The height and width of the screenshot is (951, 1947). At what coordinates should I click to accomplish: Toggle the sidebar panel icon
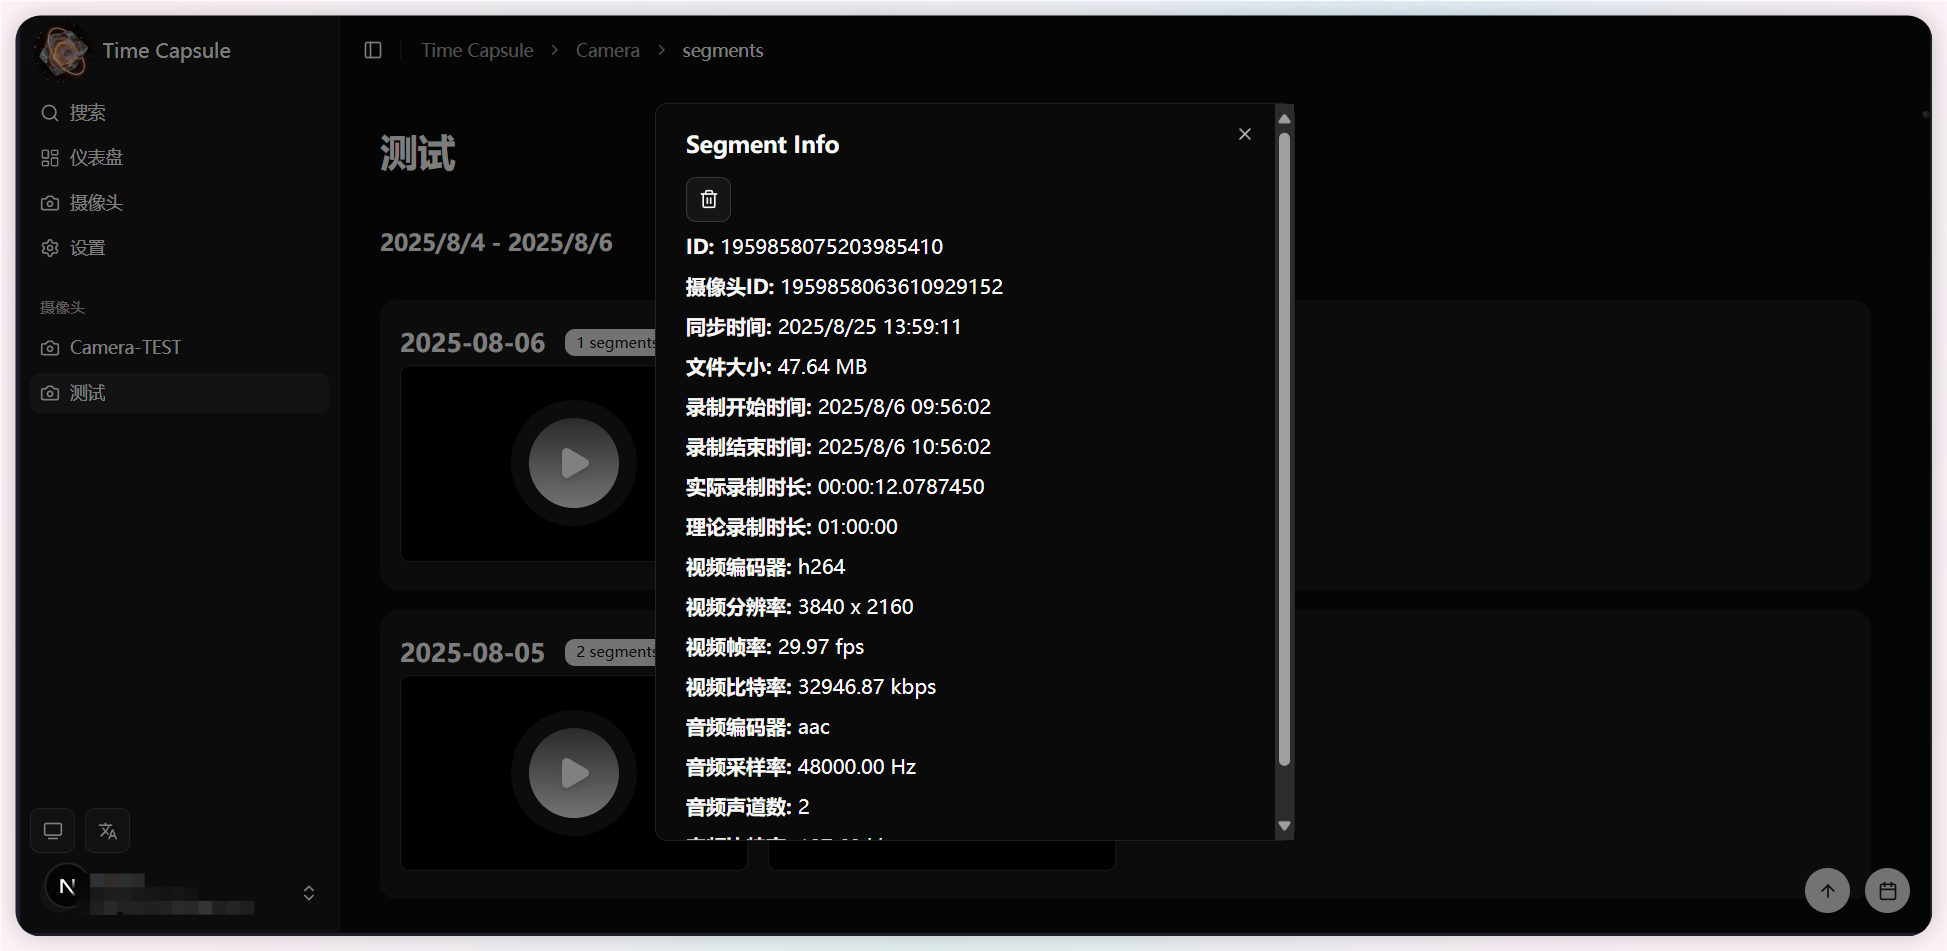coord(373,50)
